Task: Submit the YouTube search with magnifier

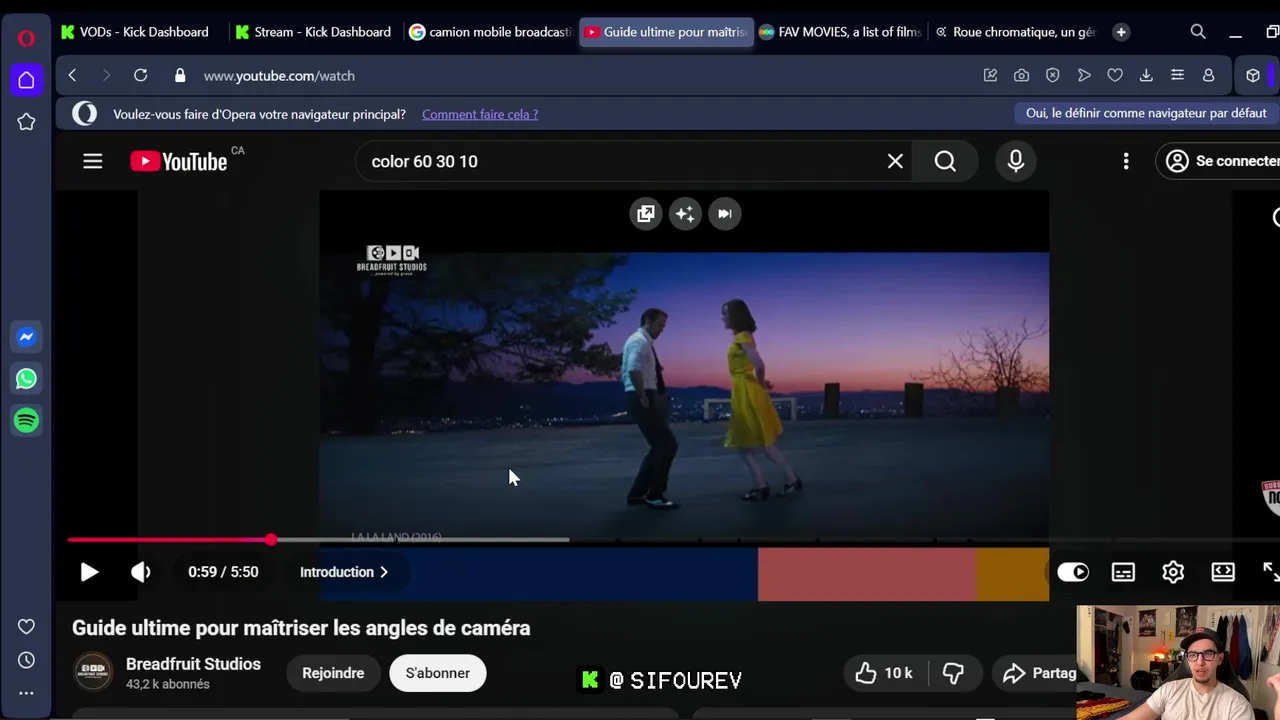Action: tap(945, 161)
